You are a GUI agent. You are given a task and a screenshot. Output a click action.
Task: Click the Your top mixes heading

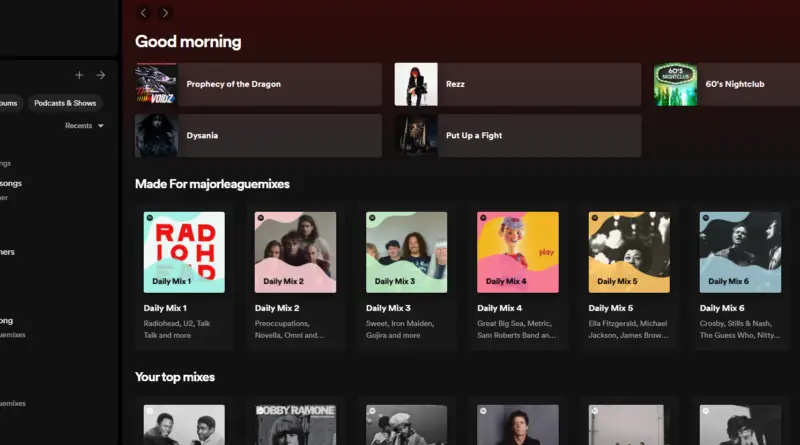[175, 377]
